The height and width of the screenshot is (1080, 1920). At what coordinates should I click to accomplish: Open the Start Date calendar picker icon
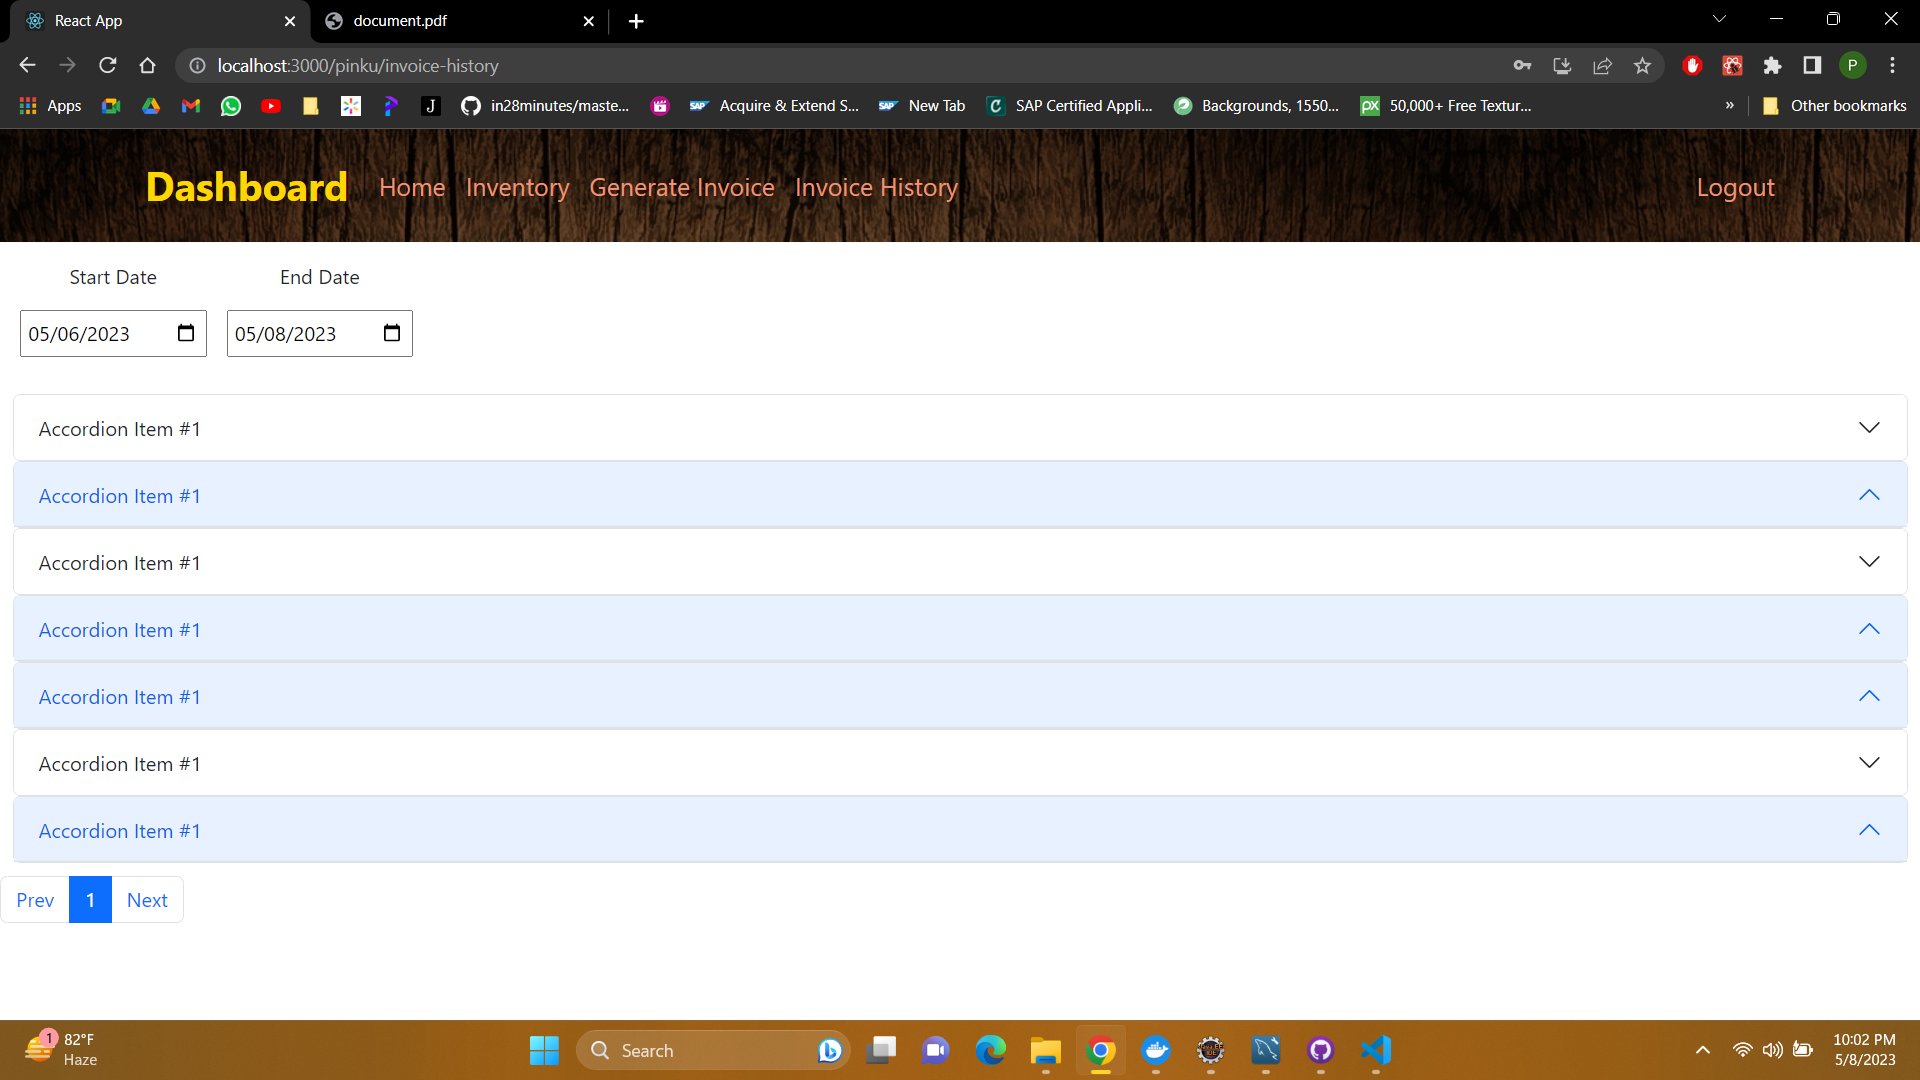click(x=186, y=333)
